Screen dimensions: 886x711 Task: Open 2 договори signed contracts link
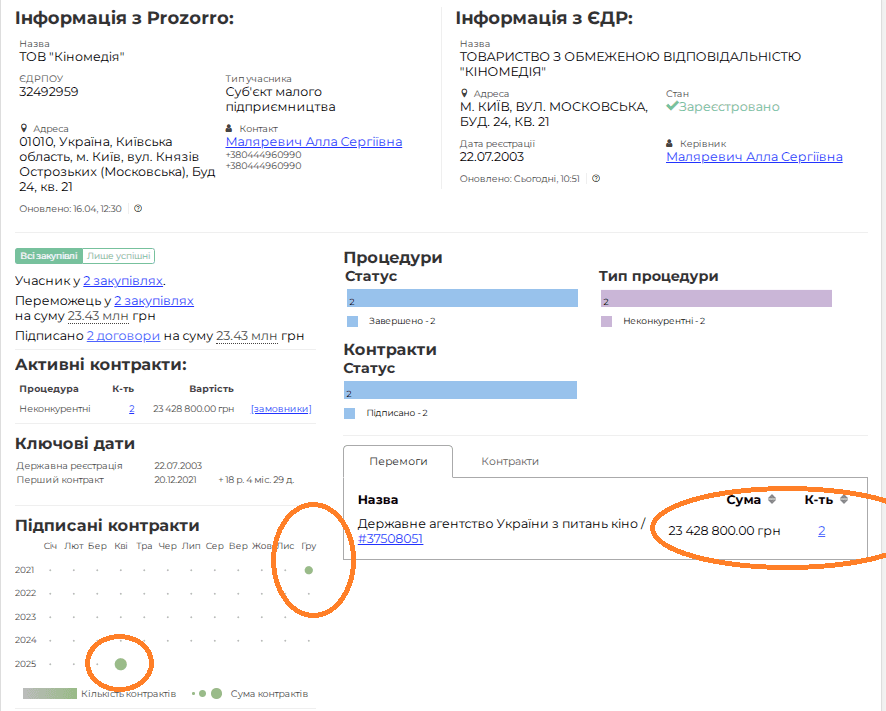pos(123,336)
